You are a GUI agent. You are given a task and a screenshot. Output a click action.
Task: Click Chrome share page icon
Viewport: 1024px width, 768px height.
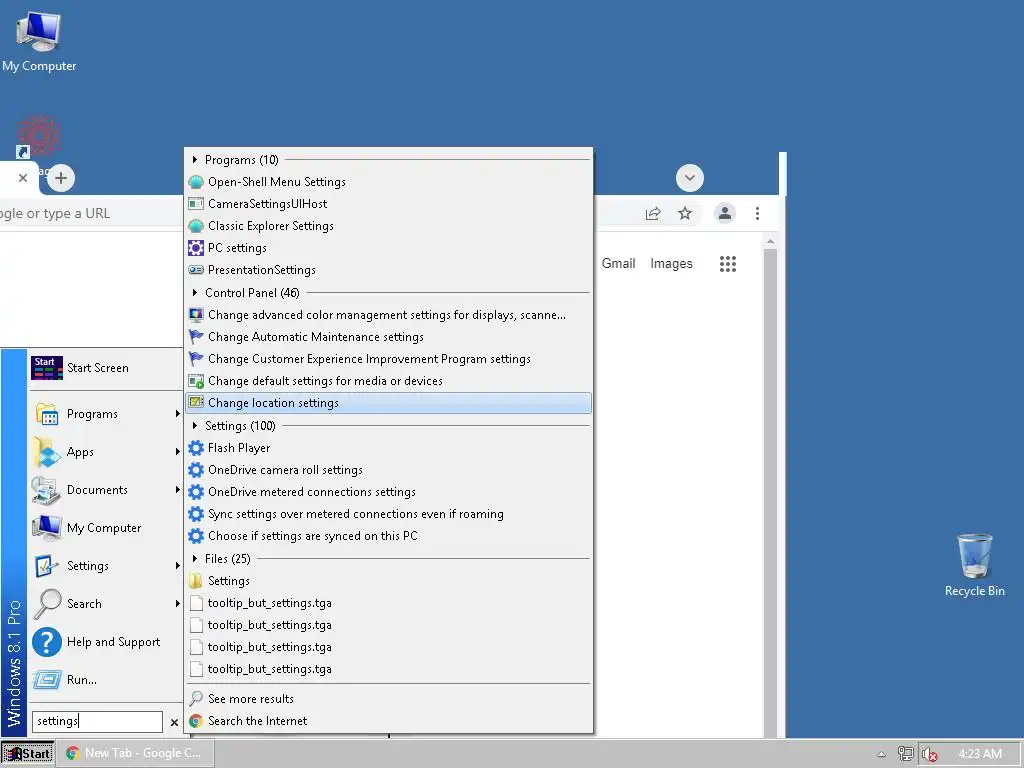coord(653,214)
